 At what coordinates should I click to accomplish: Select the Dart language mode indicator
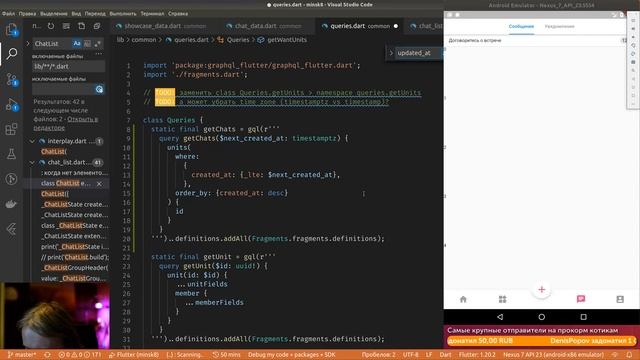point(445,355)
